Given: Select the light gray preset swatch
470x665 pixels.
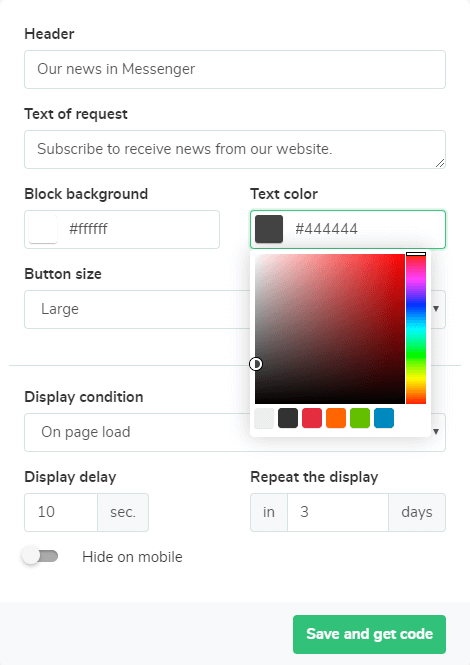Looking at the screenshot, I should coord(264,418).
